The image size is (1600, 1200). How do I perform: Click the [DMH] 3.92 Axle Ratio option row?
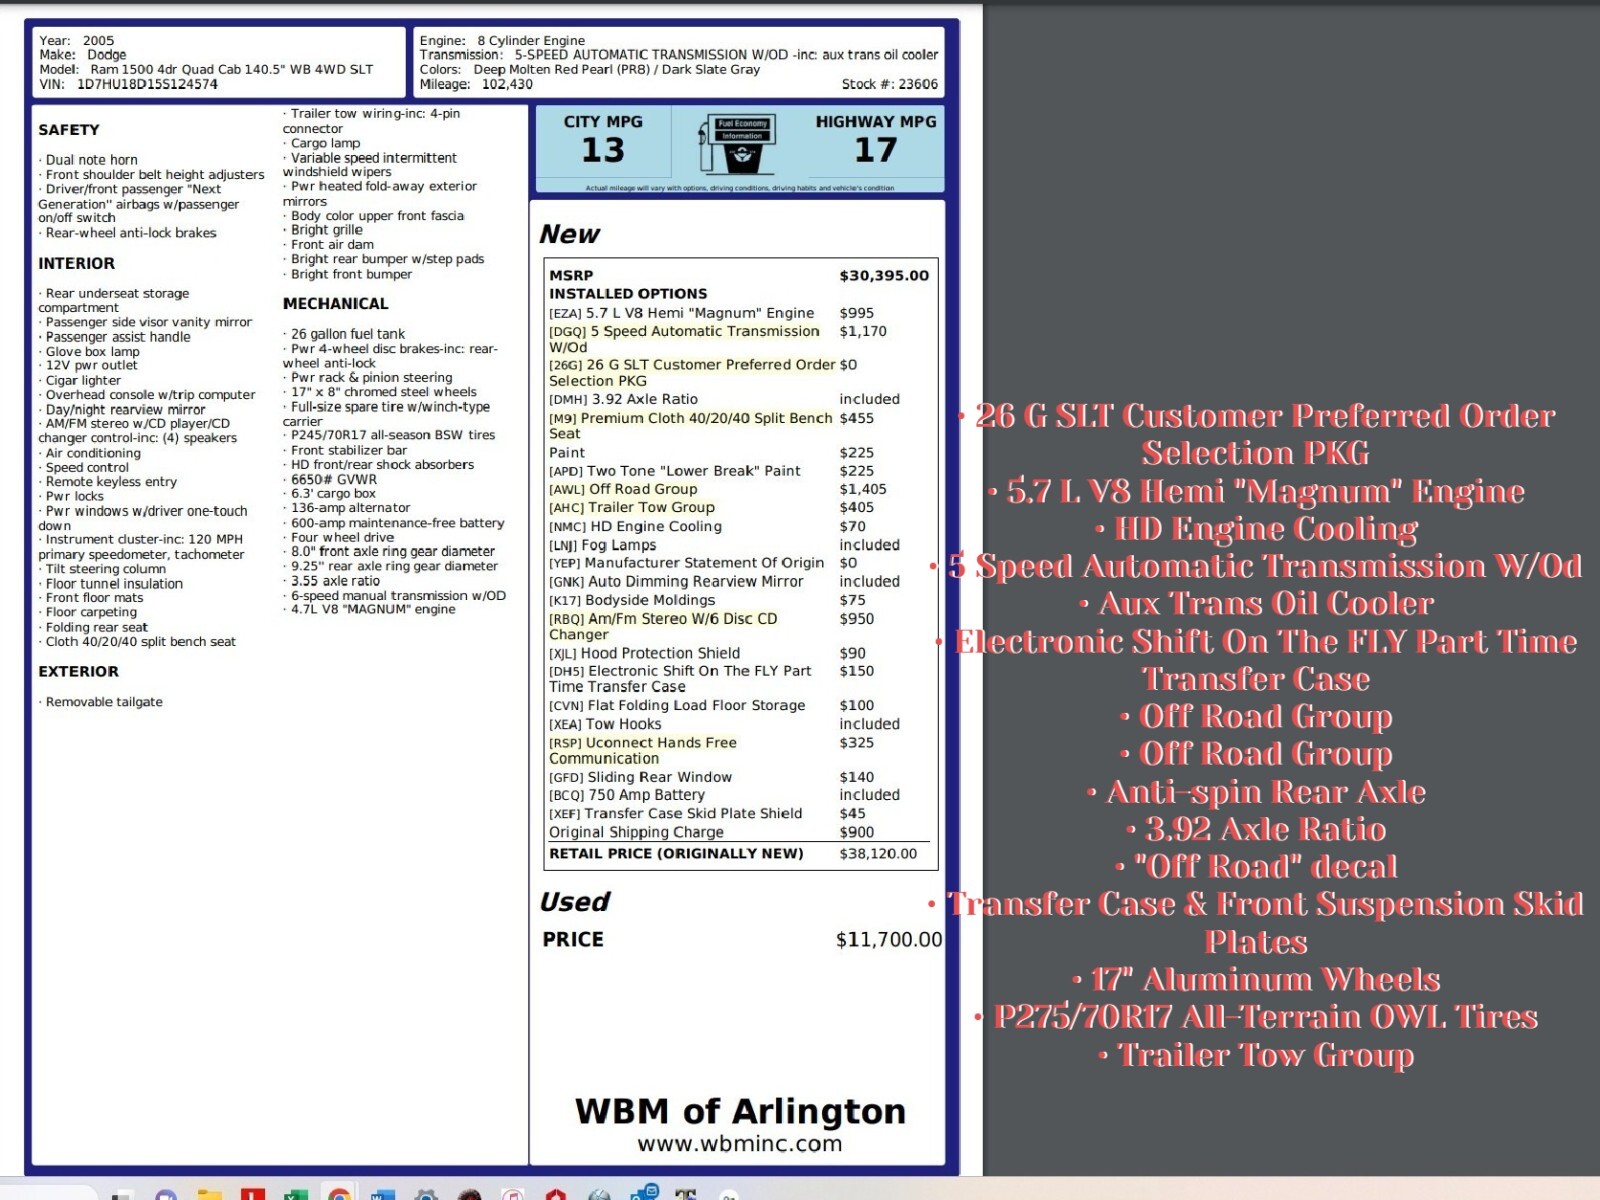[x=724, y=399]
